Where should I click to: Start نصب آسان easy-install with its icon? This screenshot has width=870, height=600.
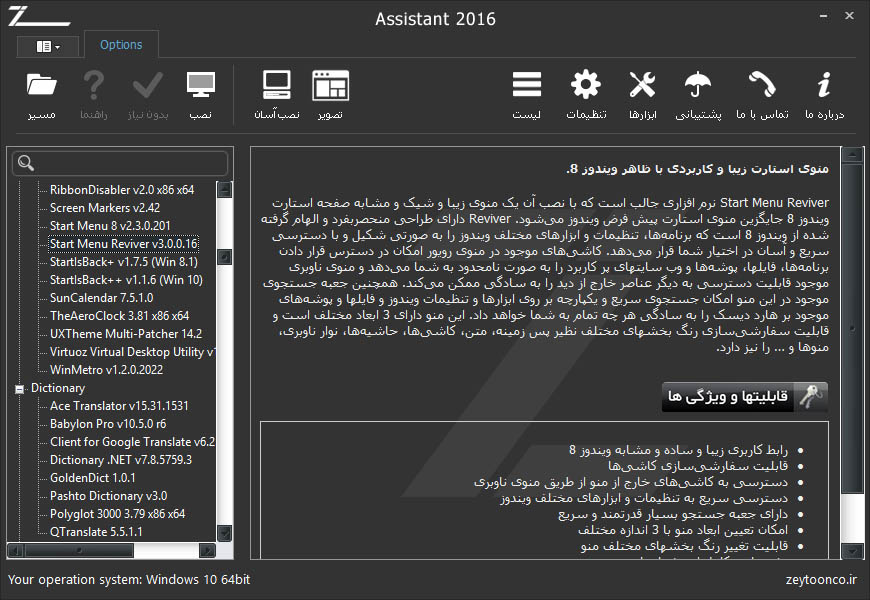tap(276, 85)
